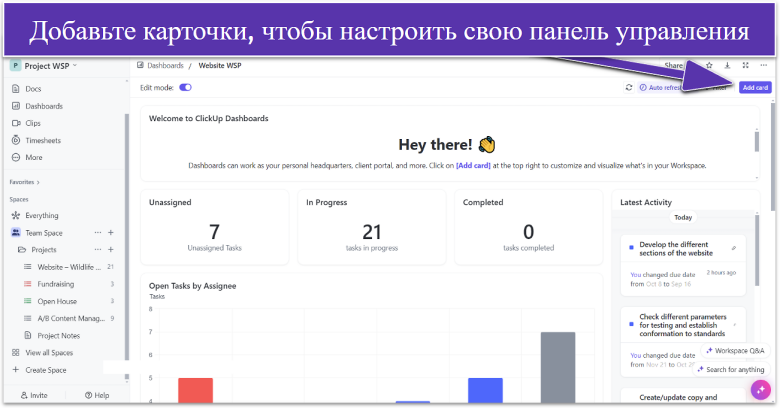Click View all Spaces

[49, 353]
